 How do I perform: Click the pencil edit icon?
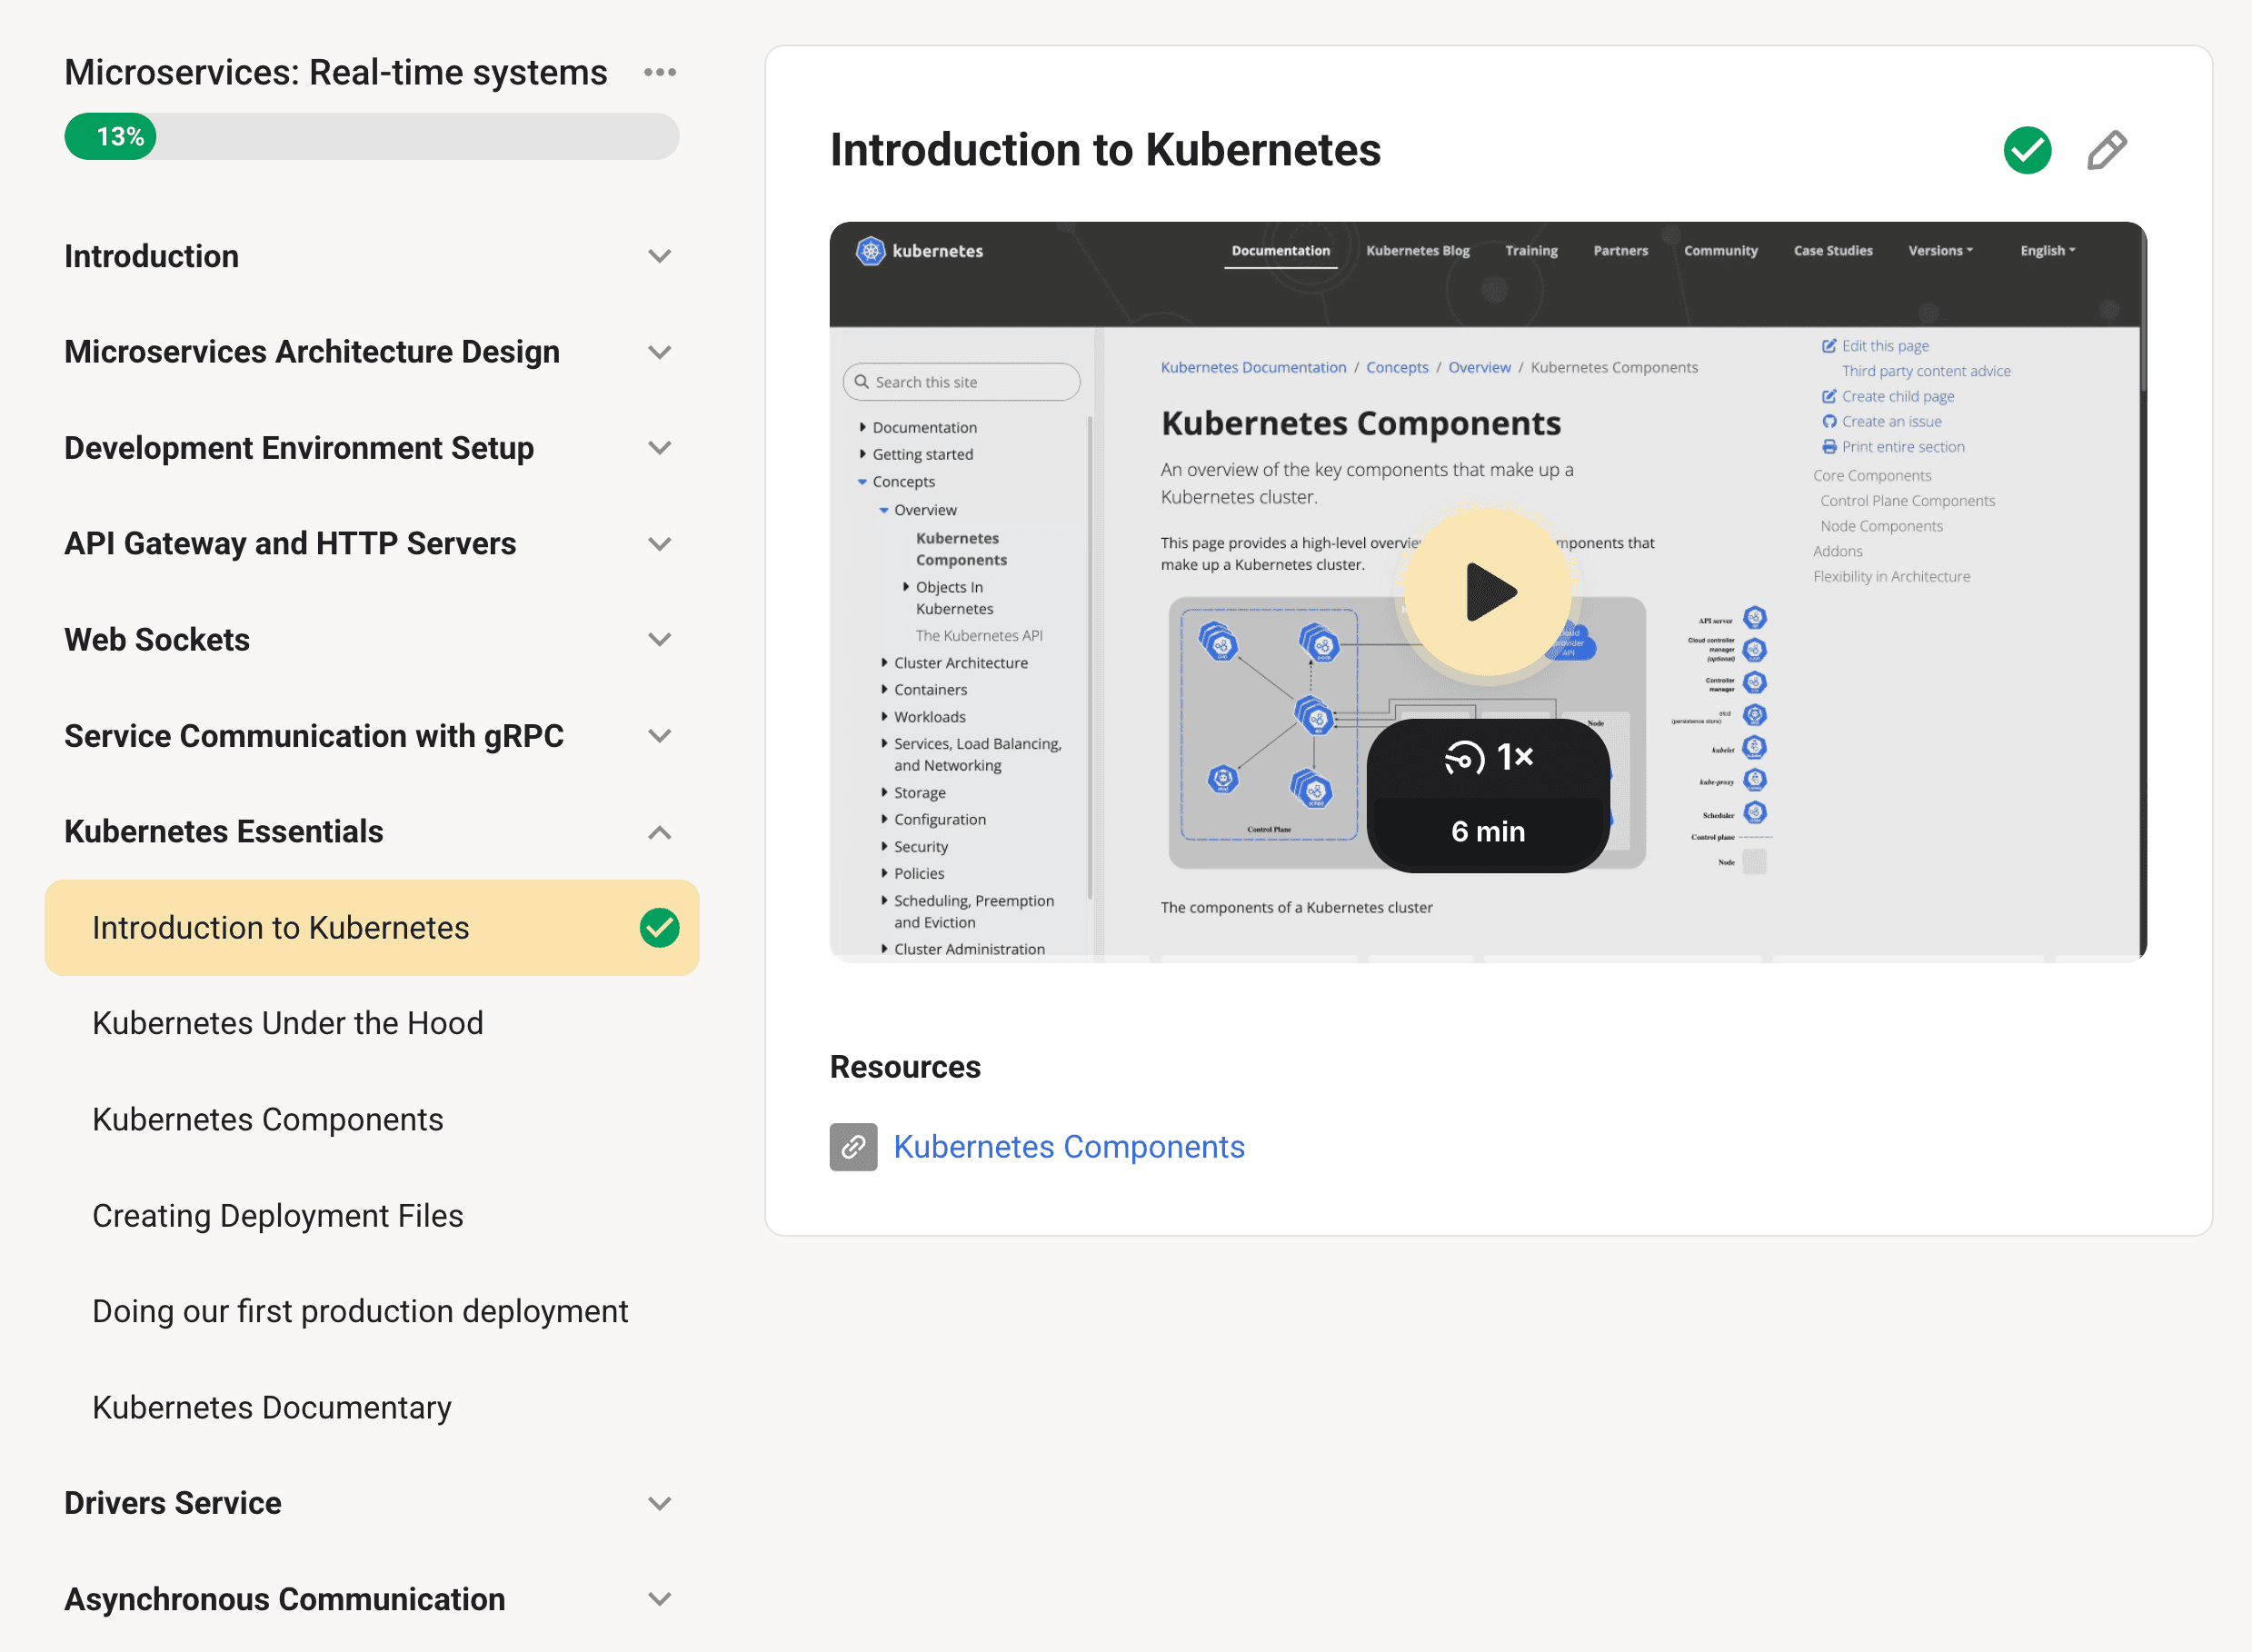coord(2105,151)
